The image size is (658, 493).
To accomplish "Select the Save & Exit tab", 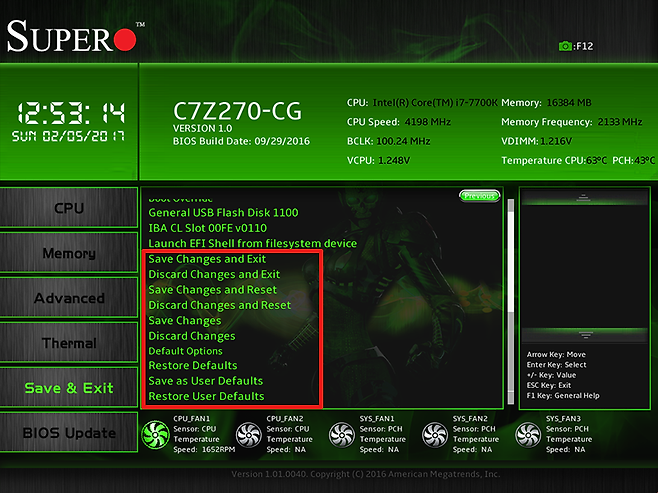I will point(69,388).
